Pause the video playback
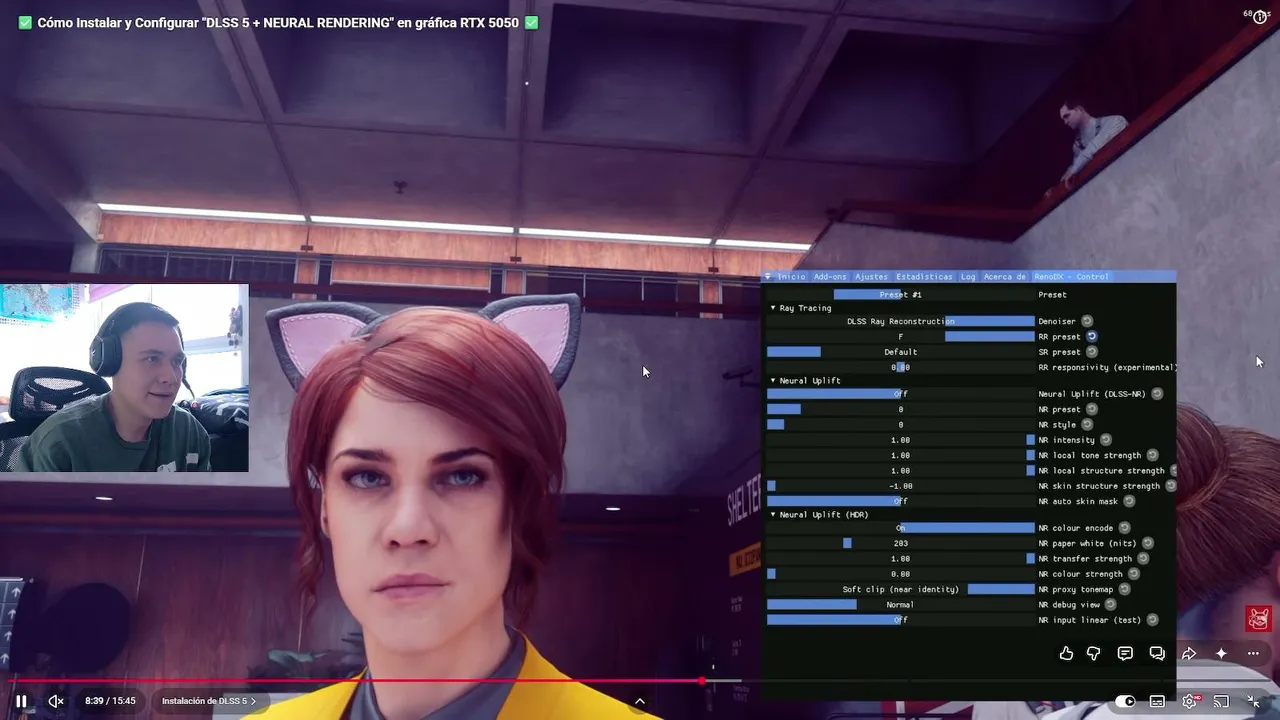 [x=21, y=701]
